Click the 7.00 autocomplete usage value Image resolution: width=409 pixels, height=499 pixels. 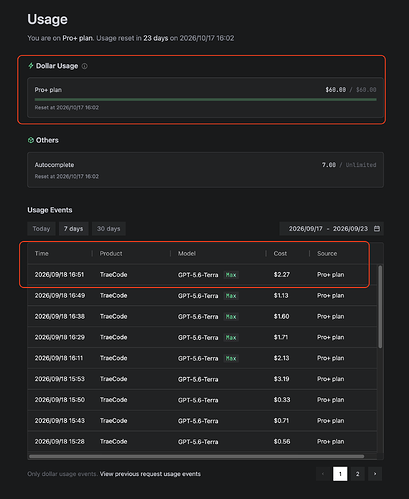[x=329, y=165]
